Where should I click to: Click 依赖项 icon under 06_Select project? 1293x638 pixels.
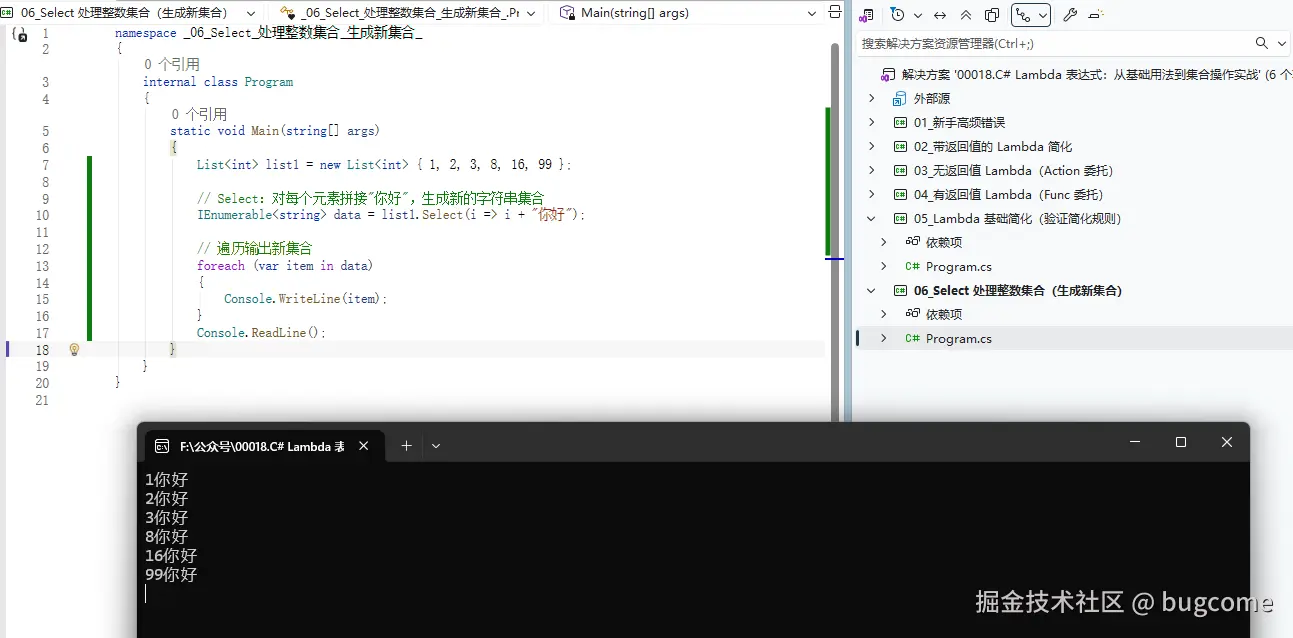tap(912, 314)
